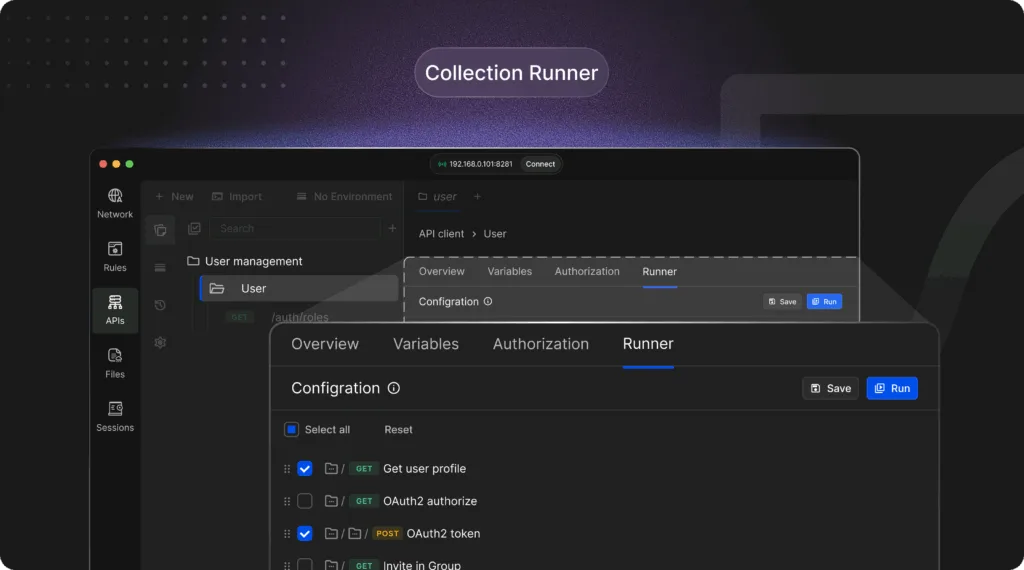The height and width of the screenshot is (570, 1024).
Task: Switch to the large Authorization tab
Action: pos(541,344)
